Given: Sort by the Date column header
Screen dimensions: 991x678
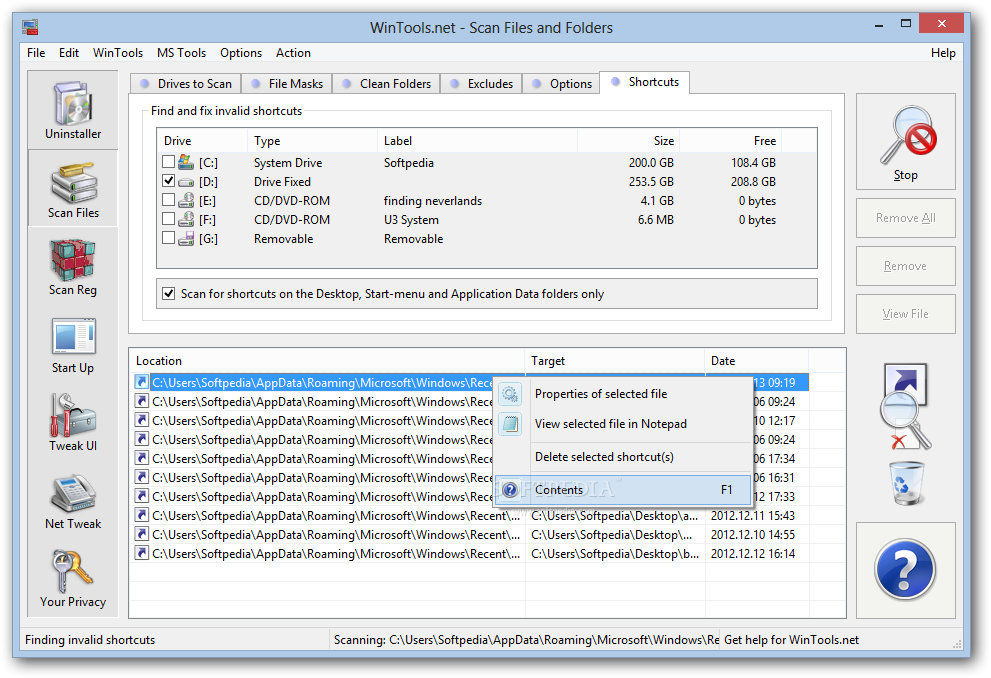Looking at the screenshot, I should [x=757, y=361].
